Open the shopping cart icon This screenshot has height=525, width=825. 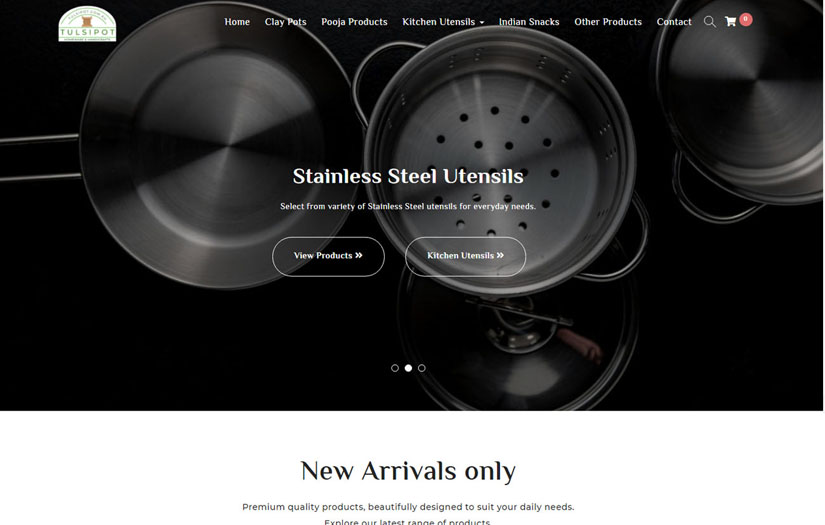click(x=730, y=22)
